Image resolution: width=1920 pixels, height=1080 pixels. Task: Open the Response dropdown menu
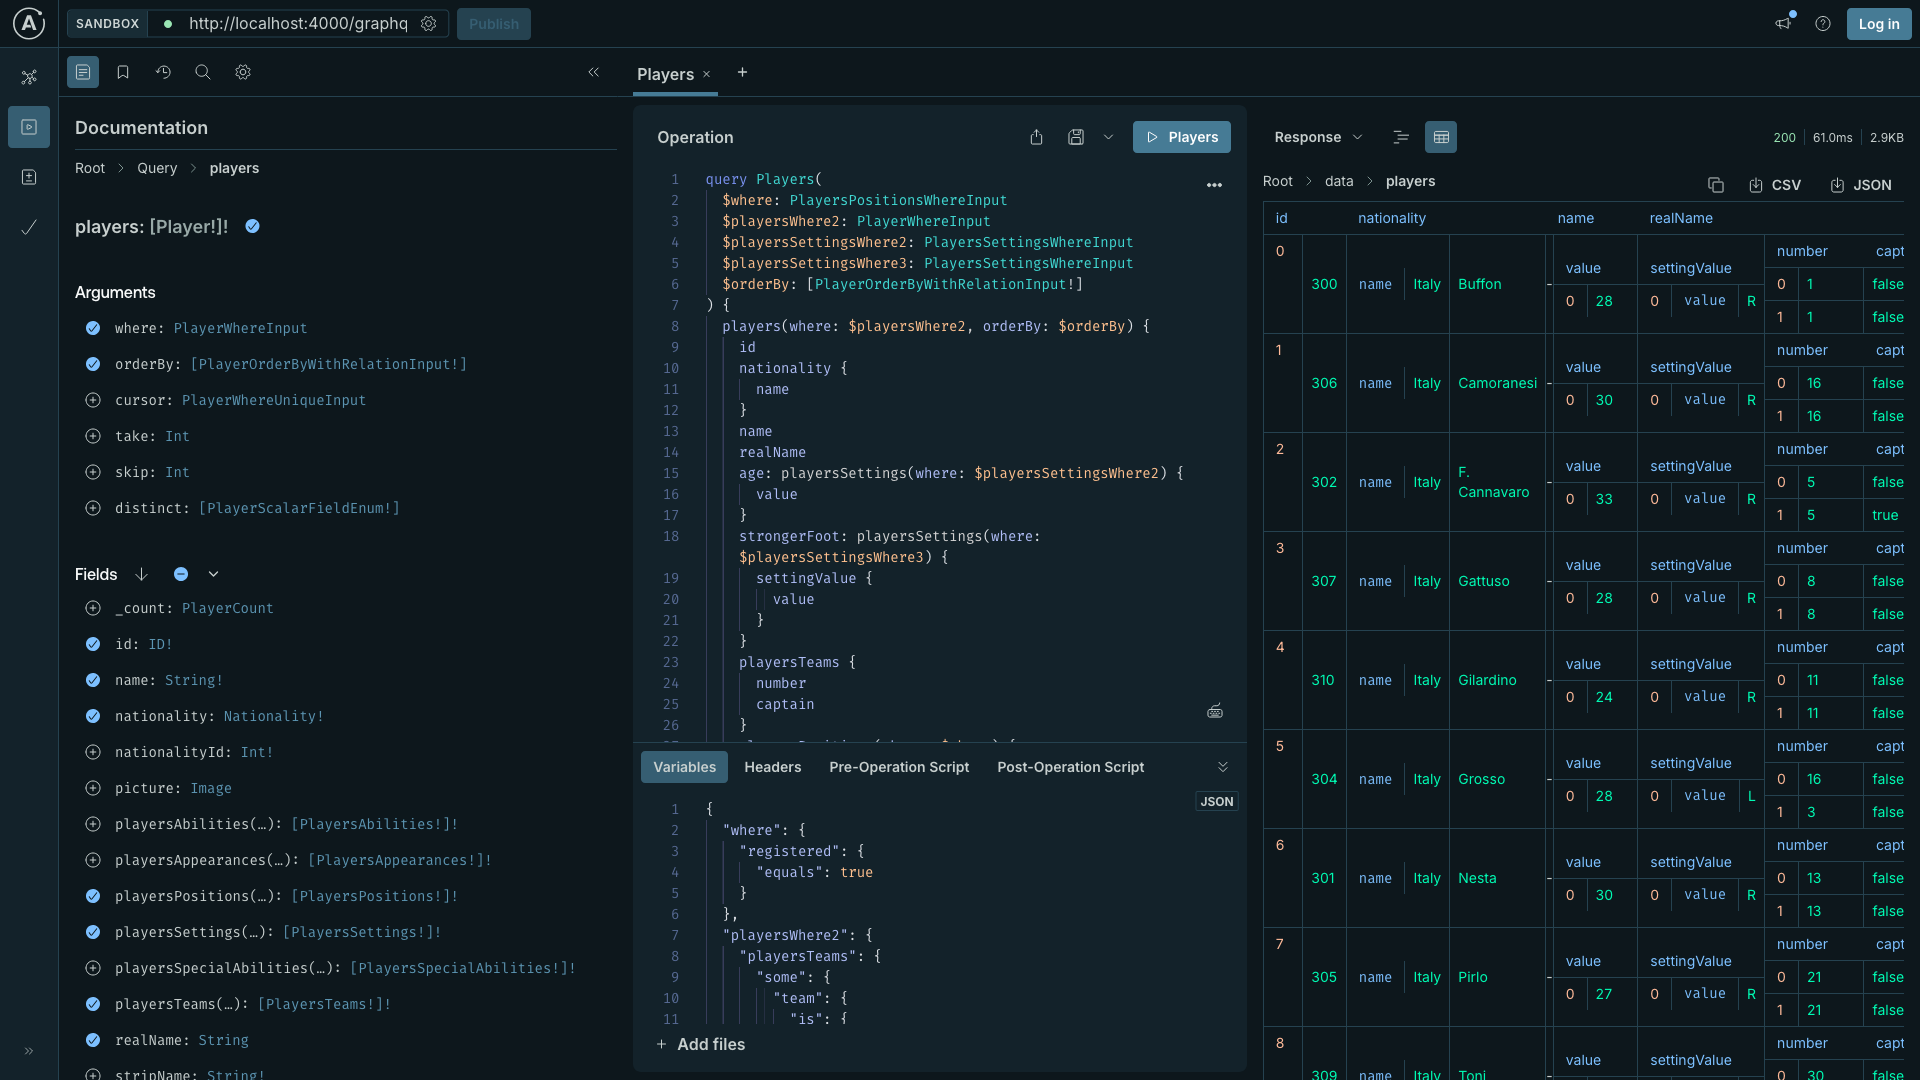tap(1318, 137)
